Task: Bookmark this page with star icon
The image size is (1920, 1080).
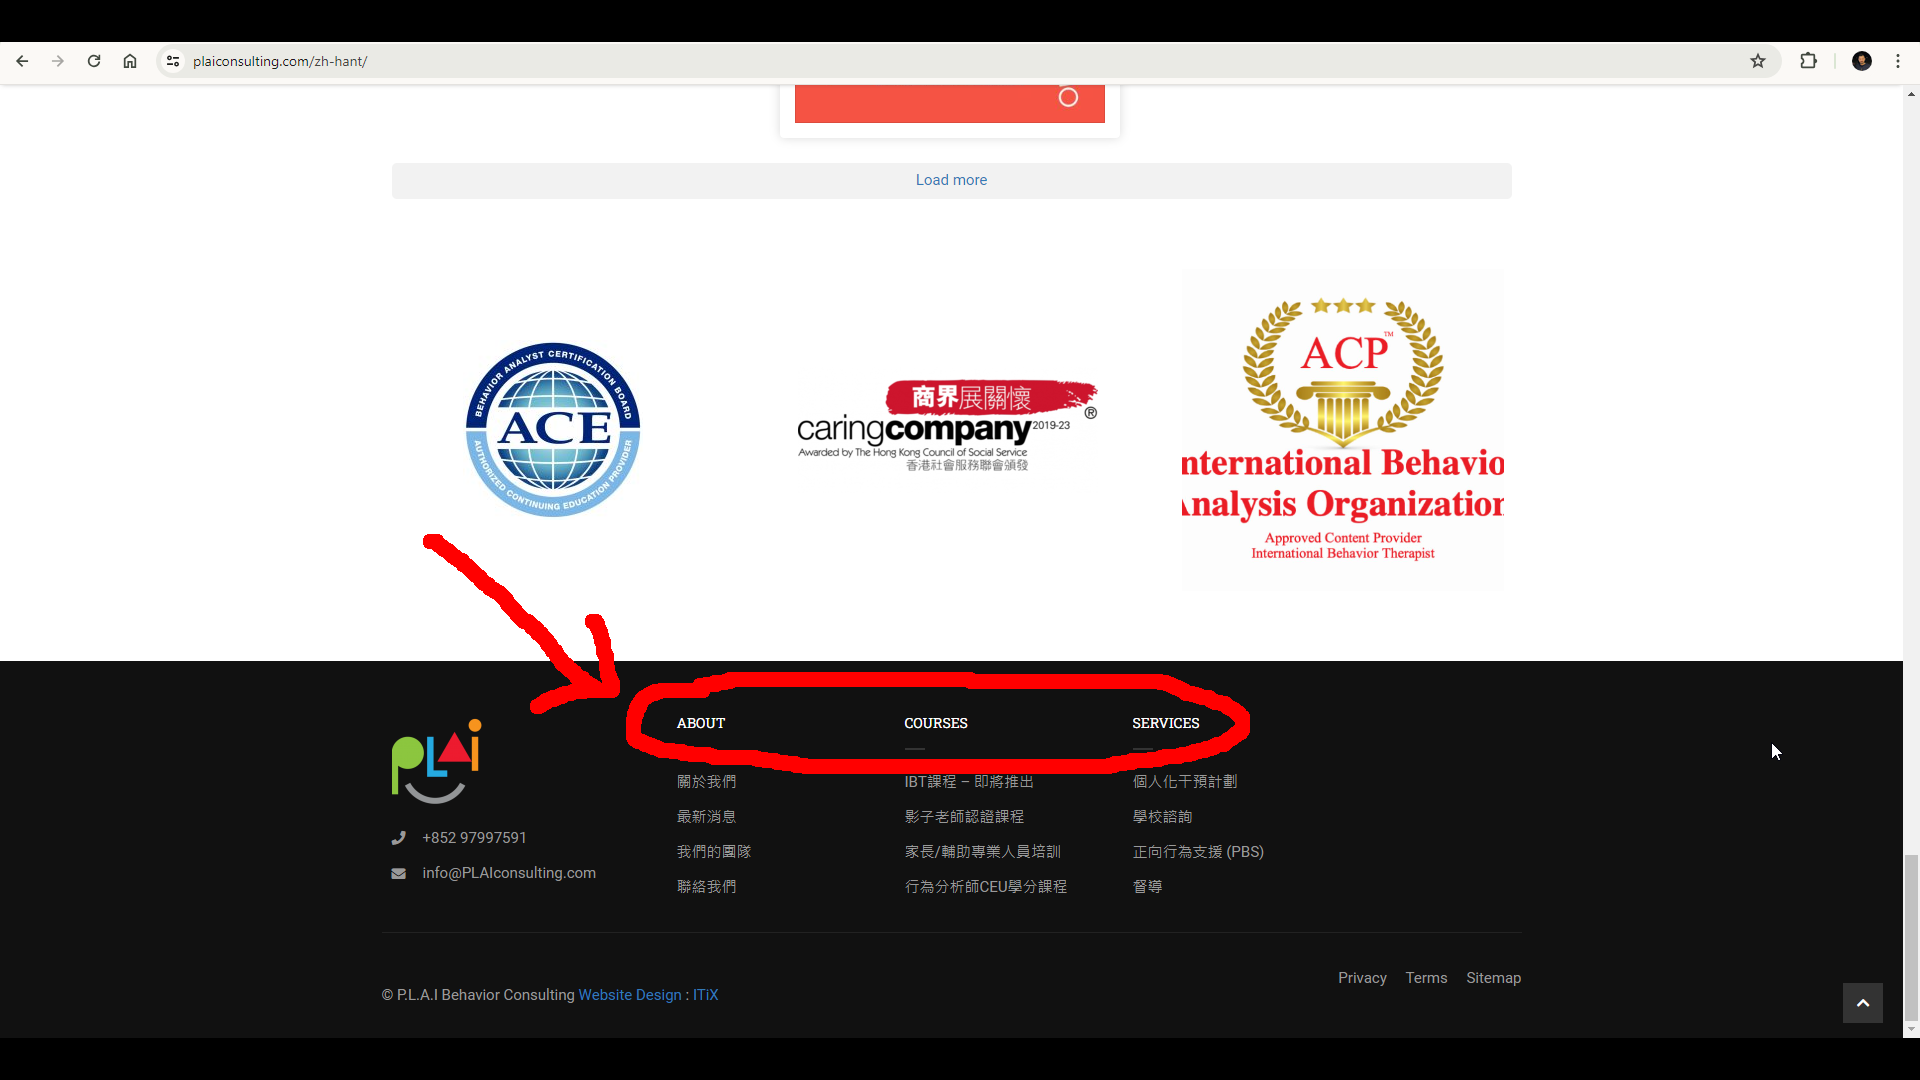Action: pyautogui.click(x=1758, y=61)
